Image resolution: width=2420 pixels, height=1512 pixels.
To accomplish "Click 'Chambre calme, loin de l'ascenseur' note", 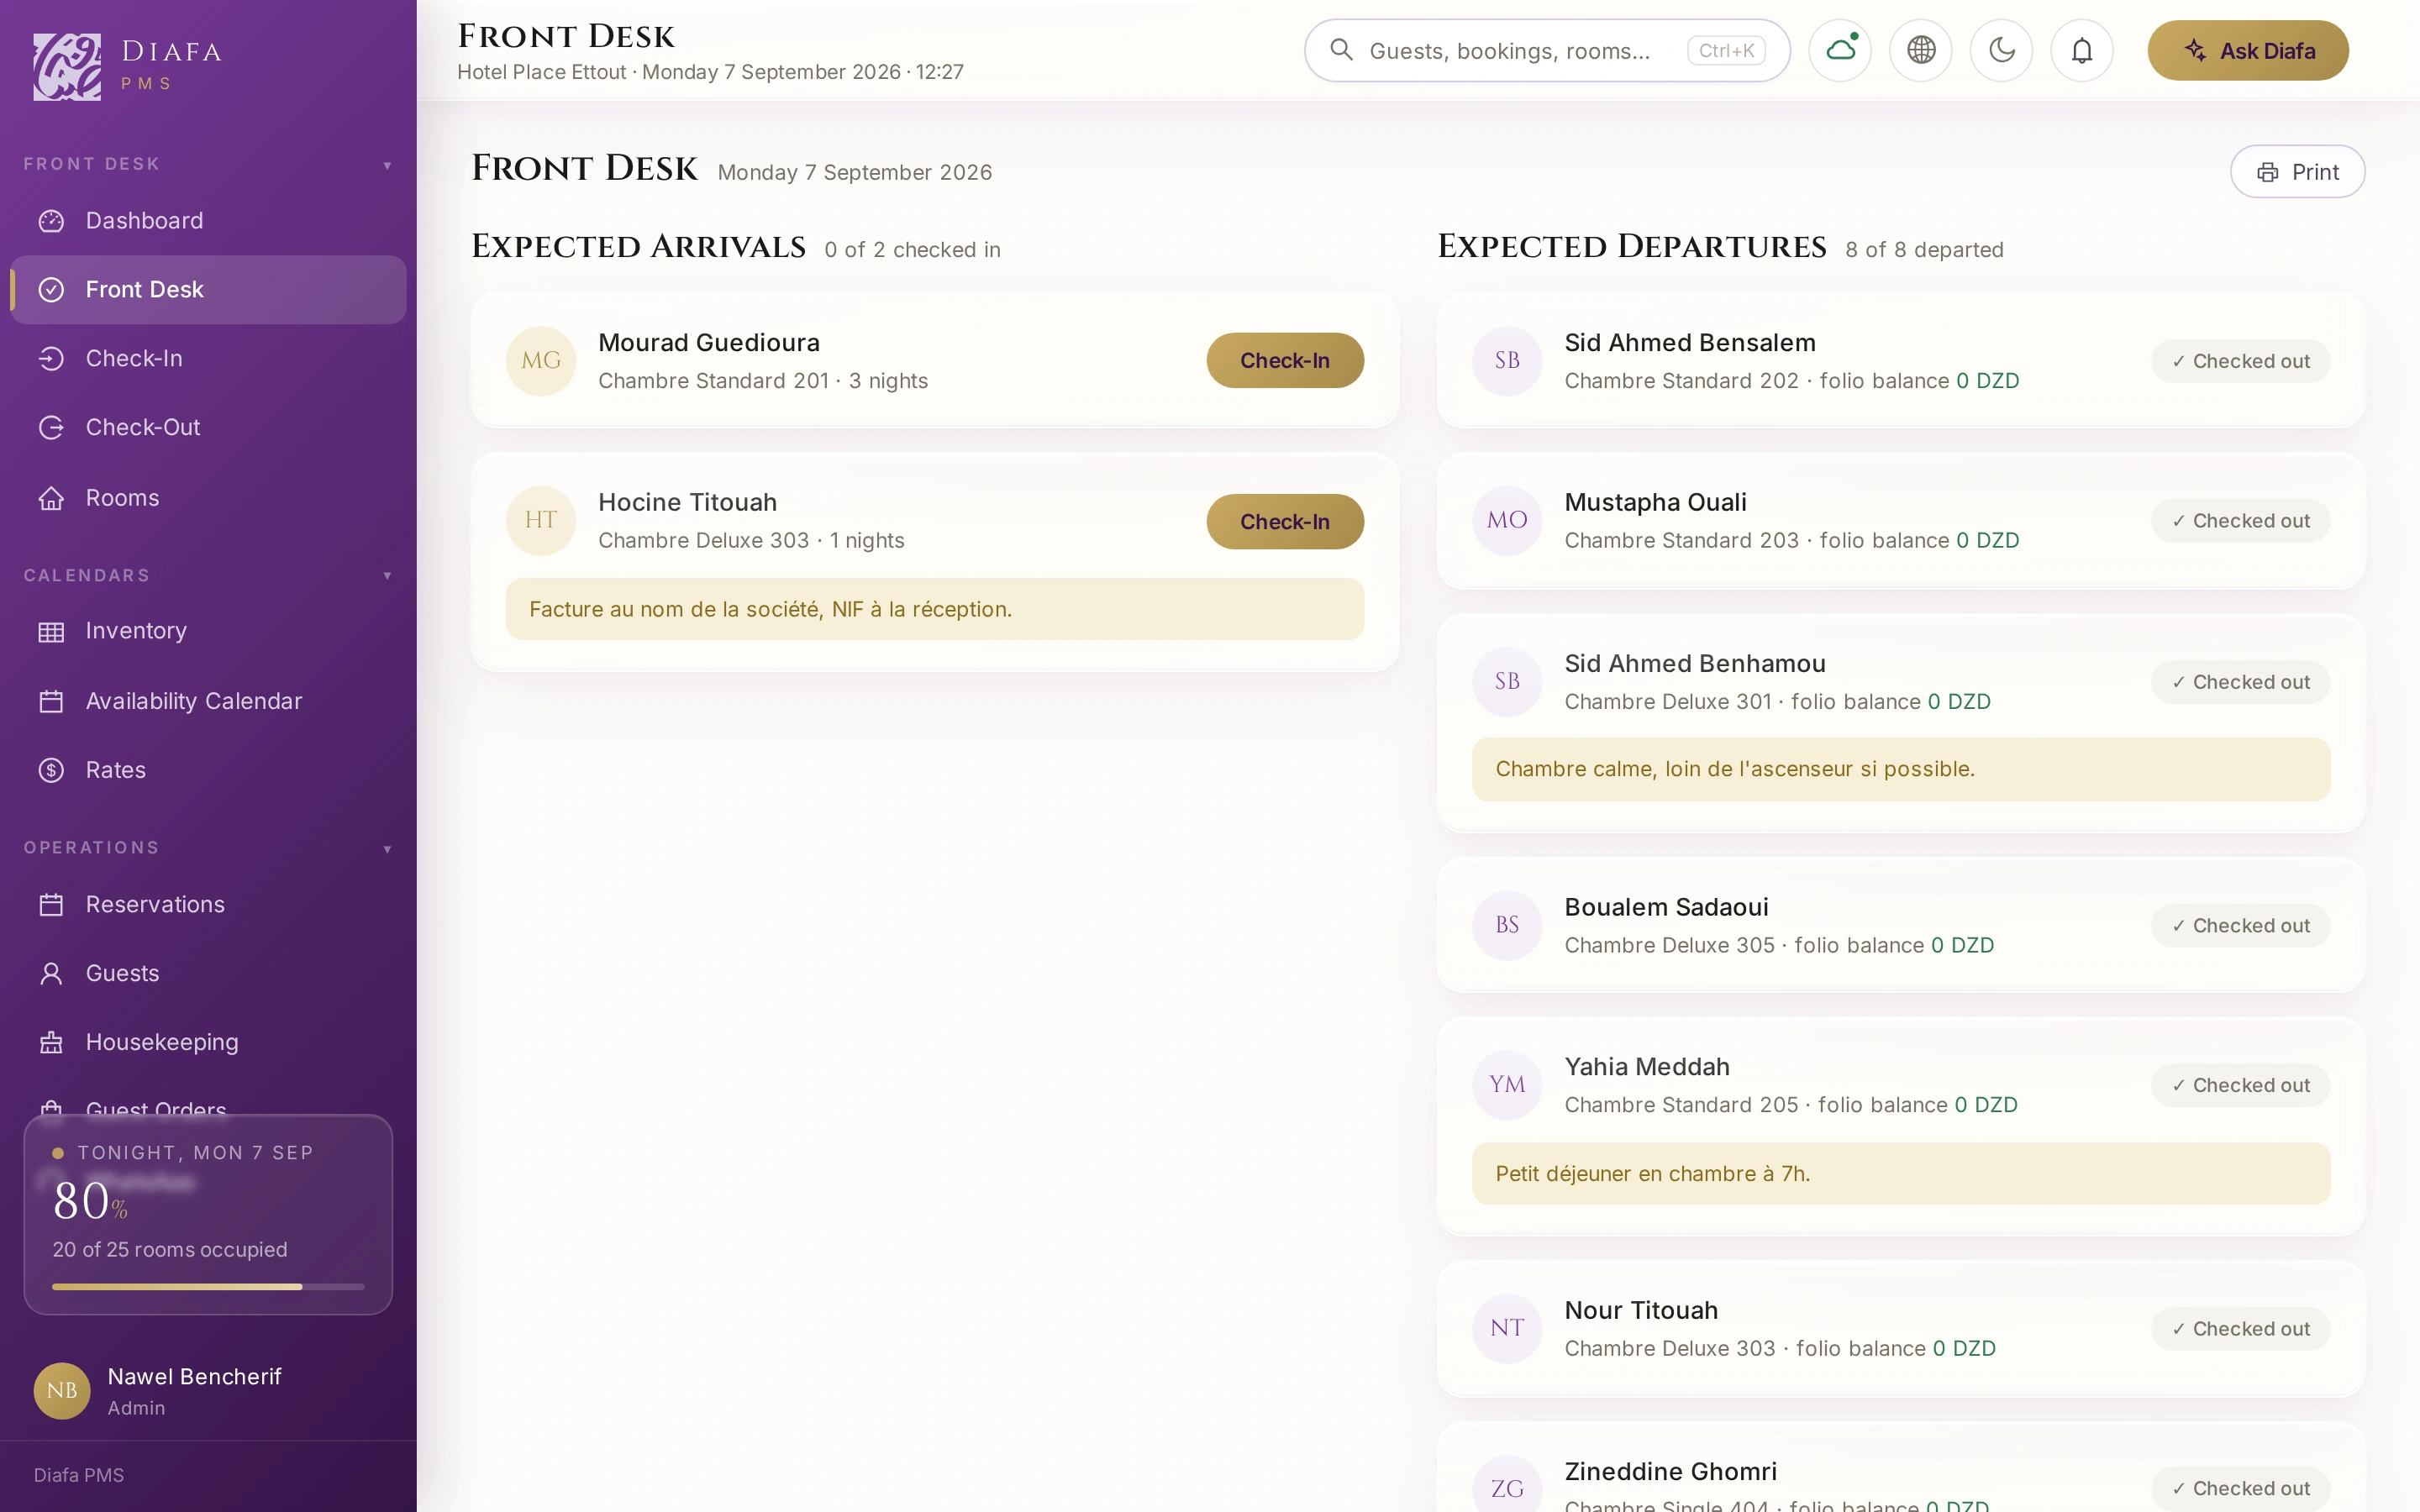I will click(1901, 770).
